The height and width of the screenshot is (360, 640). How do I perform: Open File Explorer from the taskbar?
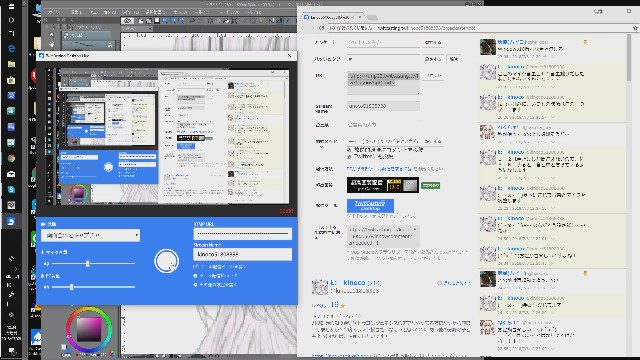11,64
